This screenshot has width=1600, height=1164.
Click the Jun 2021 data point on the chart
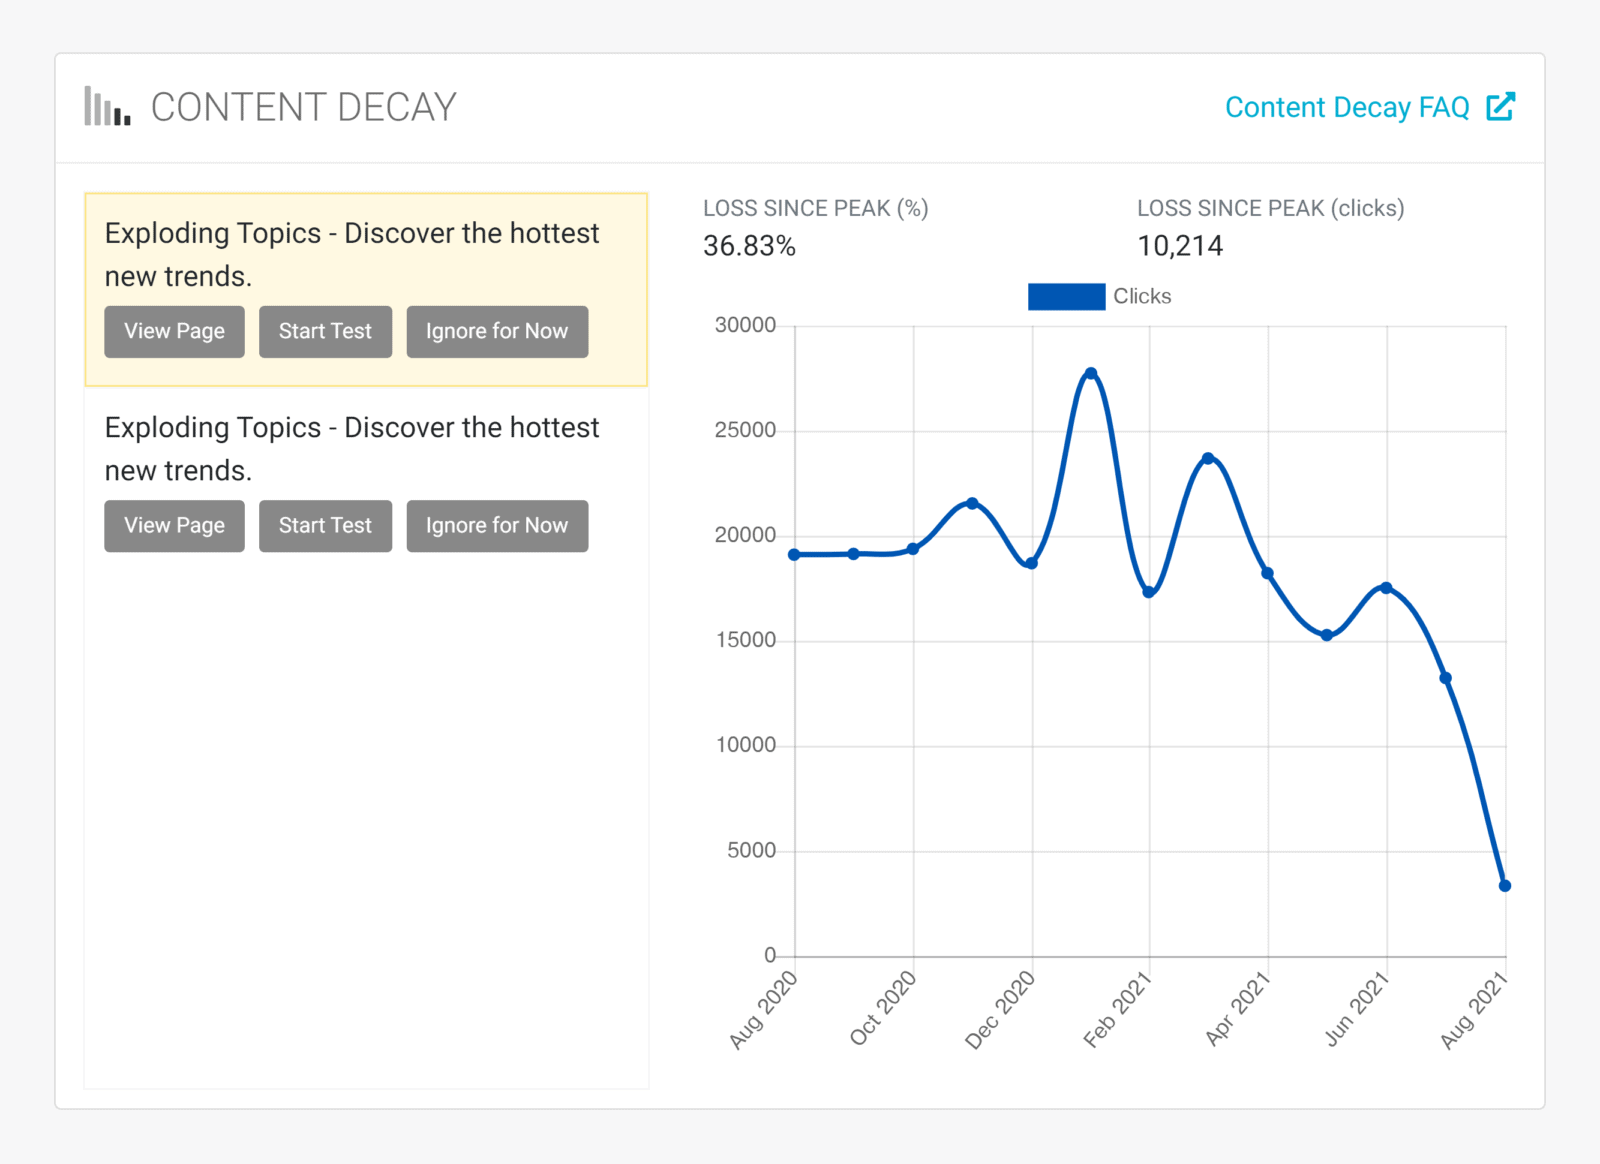1385,588
